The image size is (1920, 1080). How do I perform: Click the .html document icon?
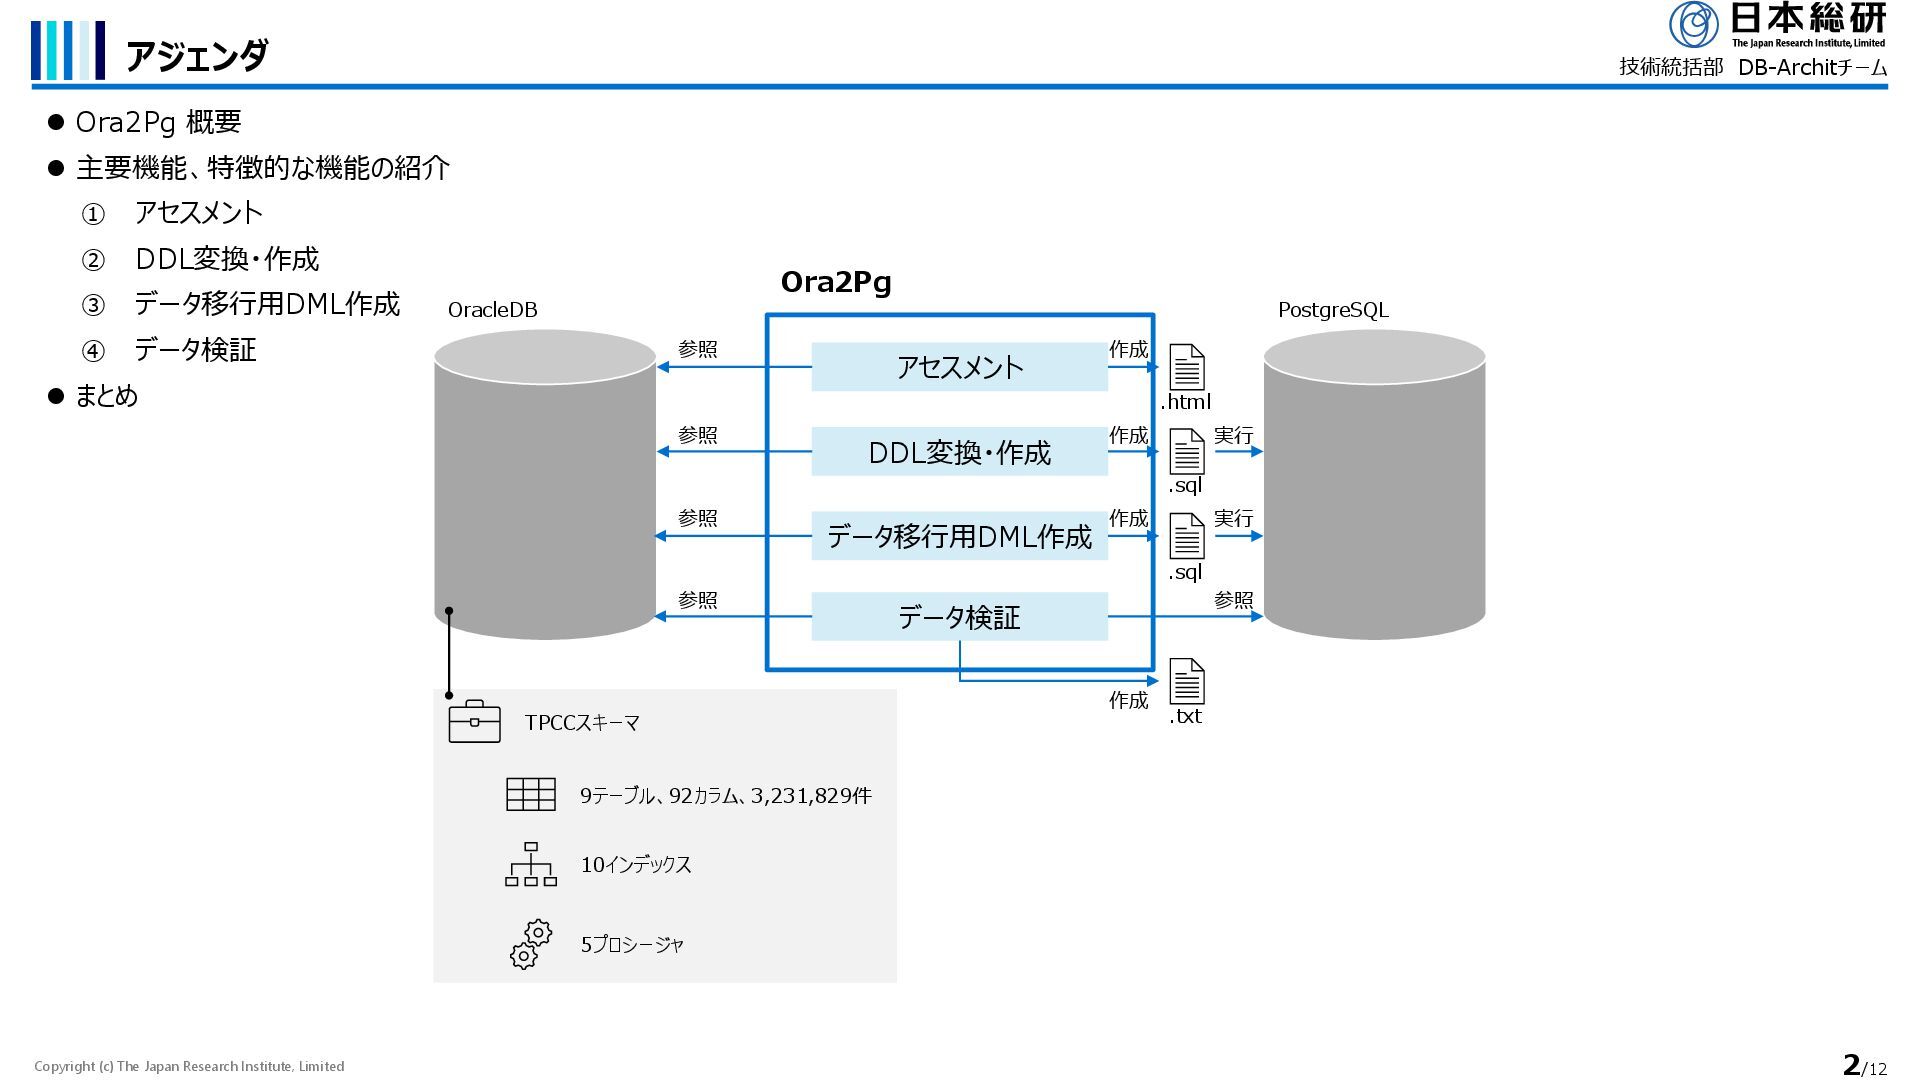point(1187,367)
